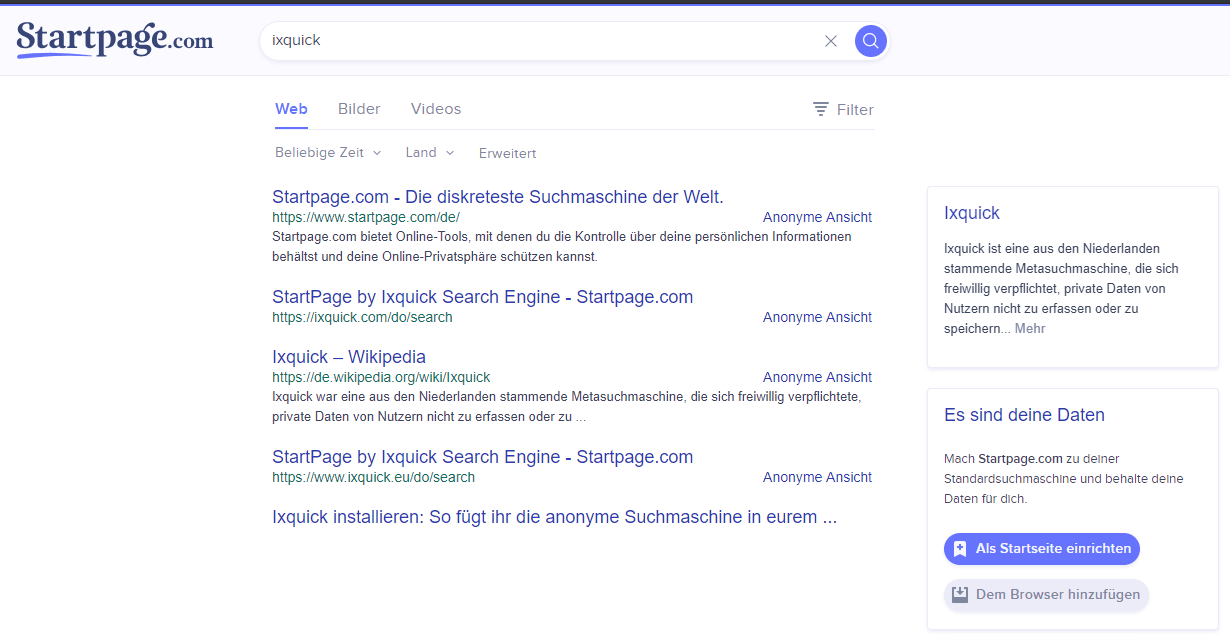1230x640 pixels.
Task: Click the Ixquick heading in the info panel
Action: pyautogui.click(x=972, y=213)
